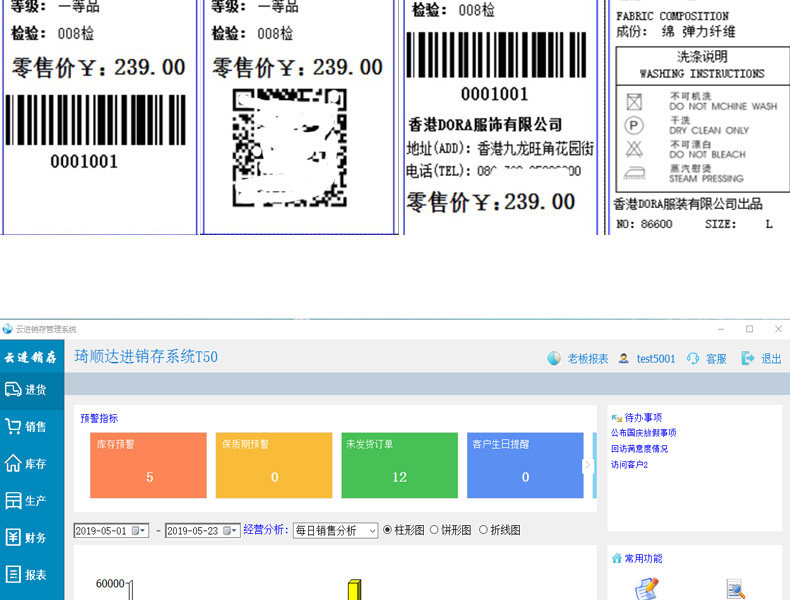This screenshot has width=790, height=600.
Task: Open the 销售 sales sidebar menu
Action: (32, 427)
